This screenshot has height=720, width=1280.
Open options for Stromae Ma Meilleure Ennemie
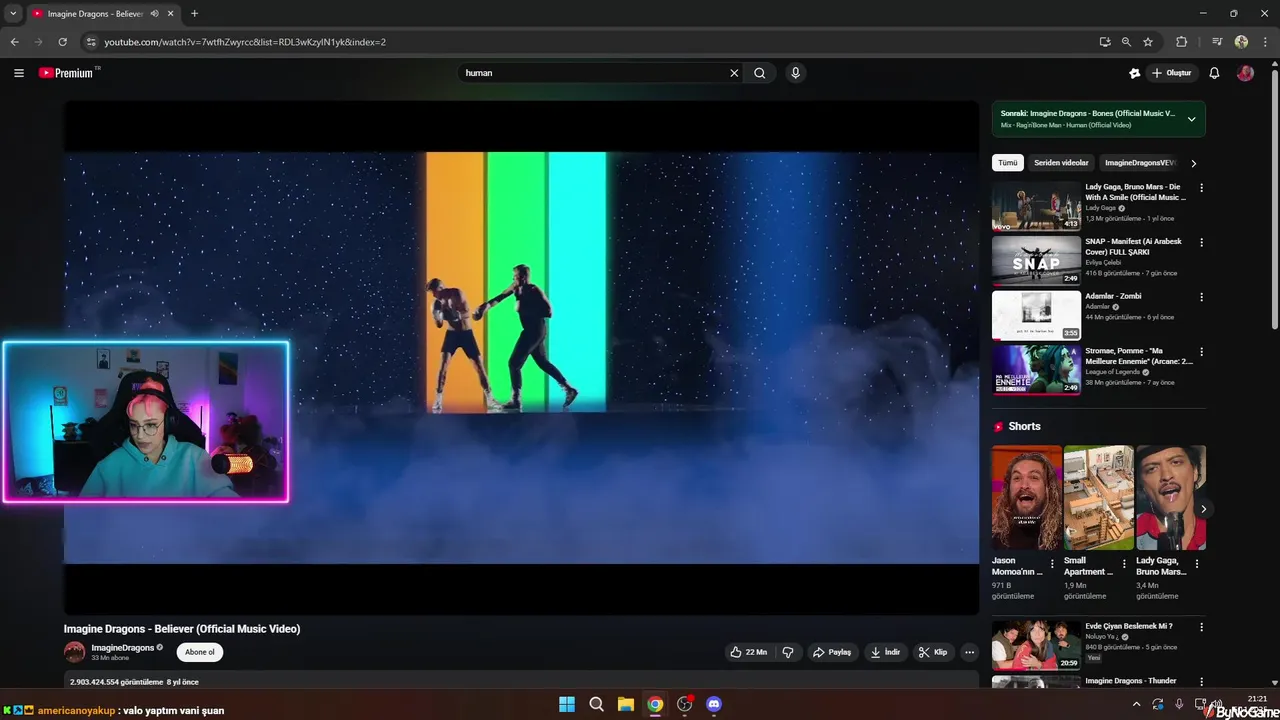coord(1201,352)
